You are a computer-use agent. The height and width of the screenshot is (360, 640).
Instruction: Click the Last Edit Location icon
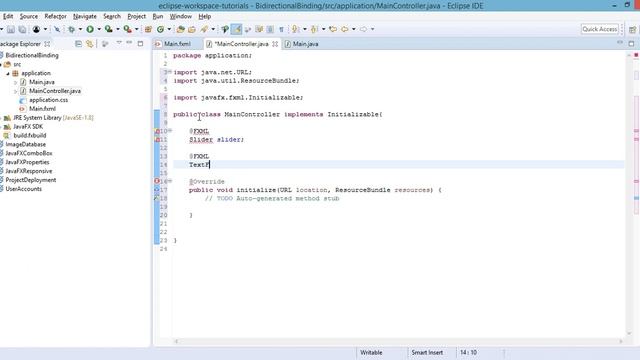pyautogui.click(x=333, y=29)
